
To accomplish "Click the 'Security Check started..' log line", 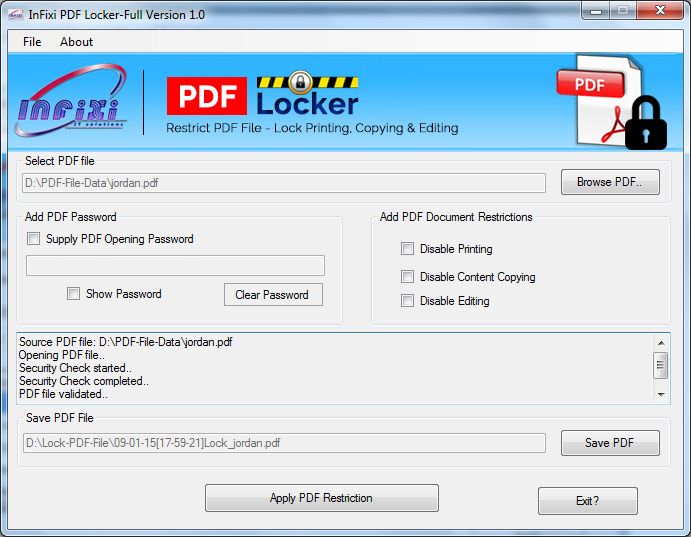I will 75,368.
